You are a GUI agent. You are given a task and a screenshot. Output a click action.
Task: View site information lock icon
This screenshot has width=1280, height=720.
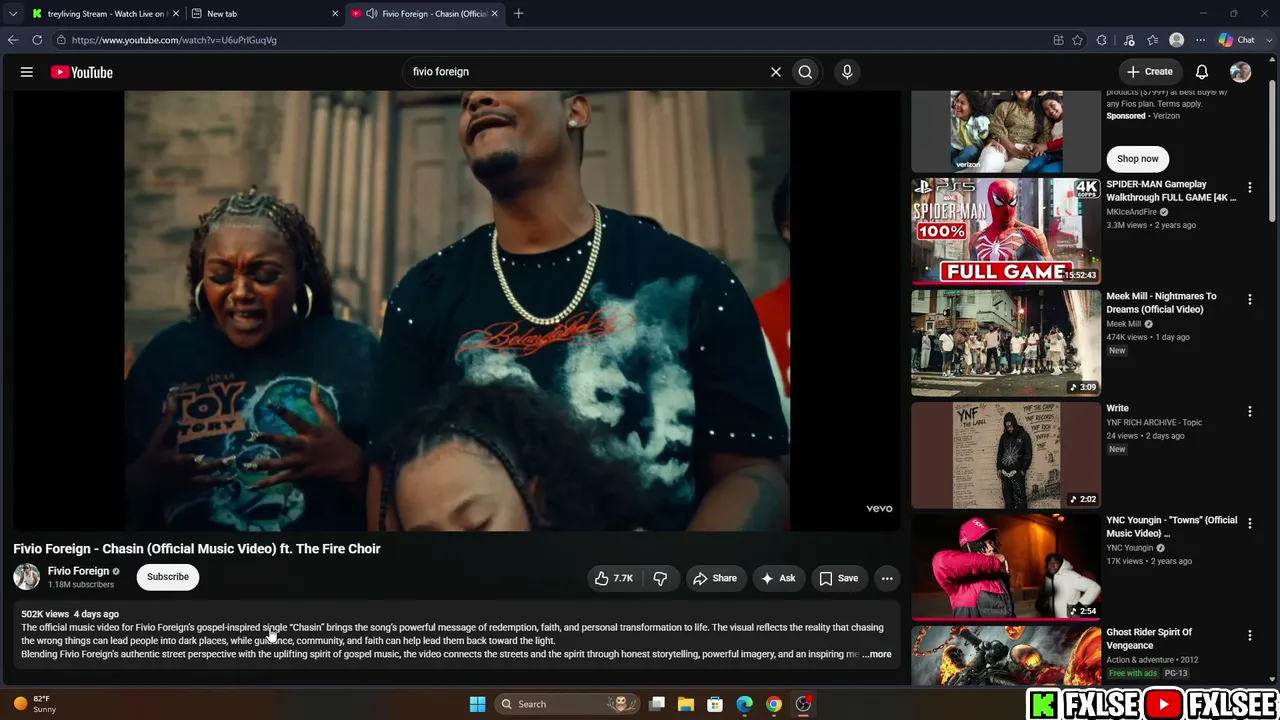tap(61, 40)
